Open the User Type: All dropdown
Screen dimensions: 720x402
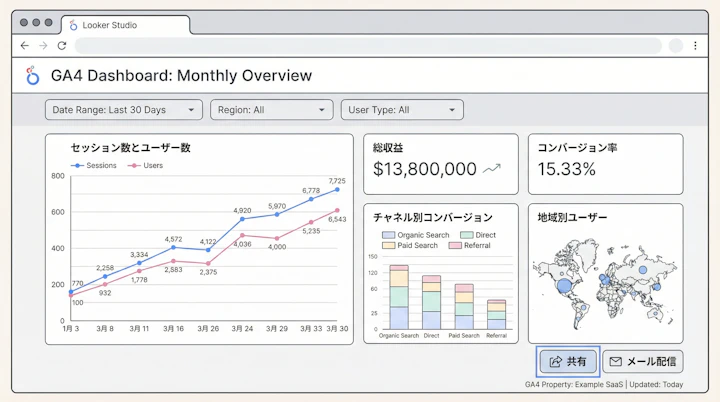(402, 110)
